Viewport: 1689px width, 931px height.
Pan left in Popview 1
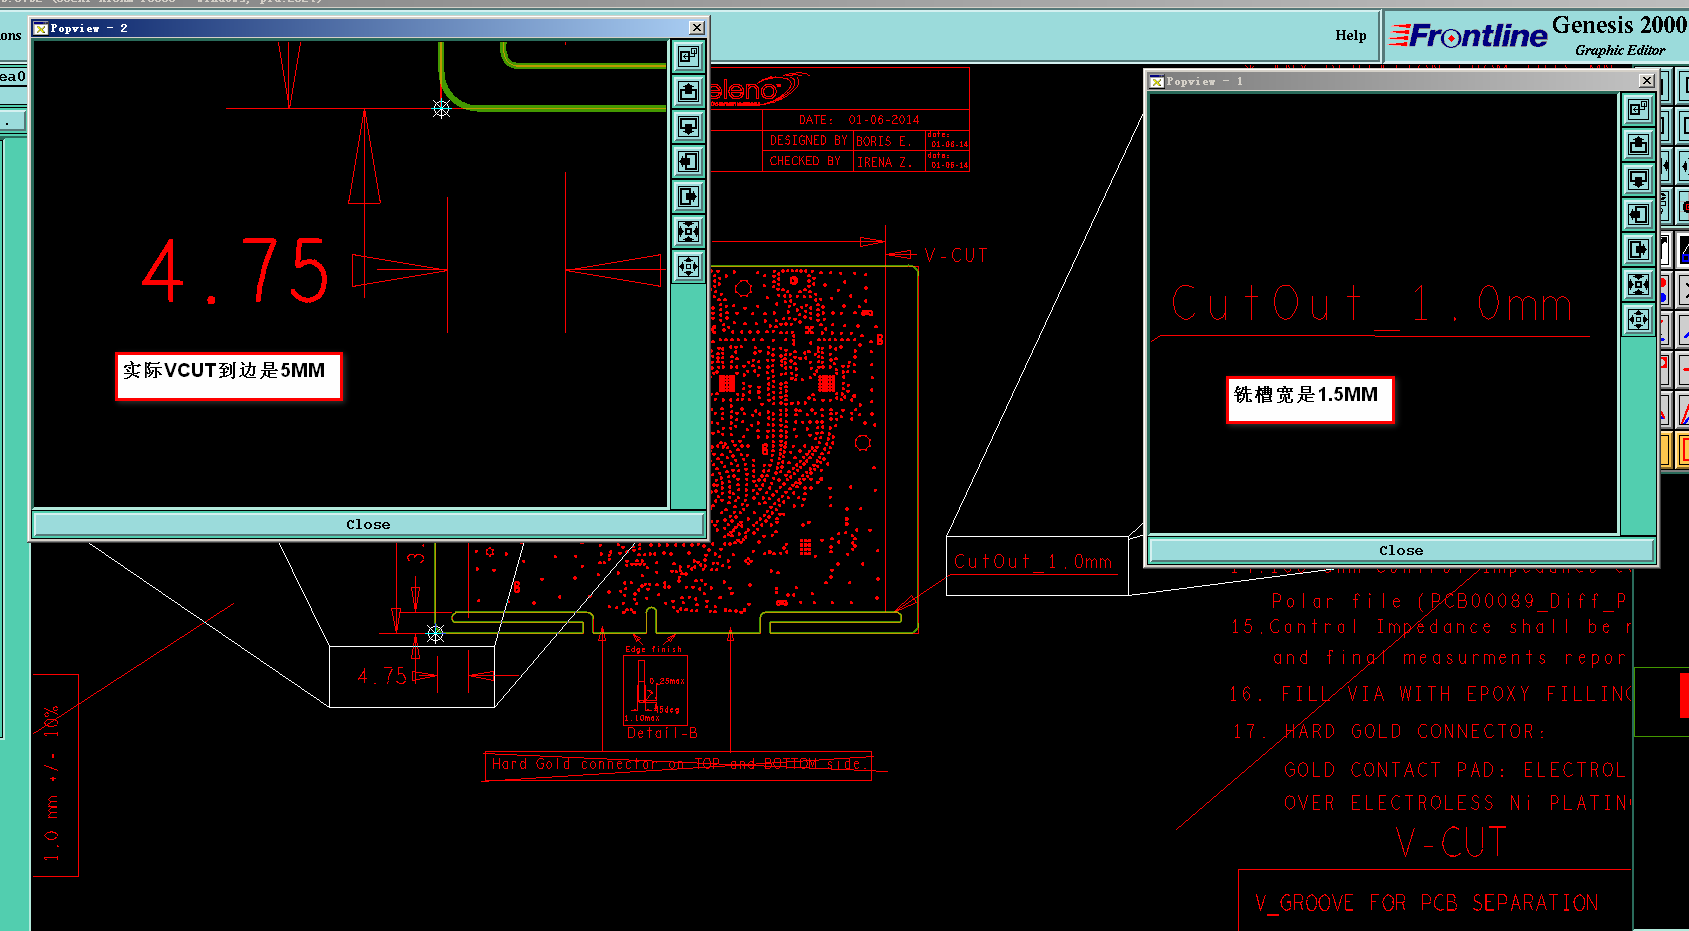[1638, 214]
